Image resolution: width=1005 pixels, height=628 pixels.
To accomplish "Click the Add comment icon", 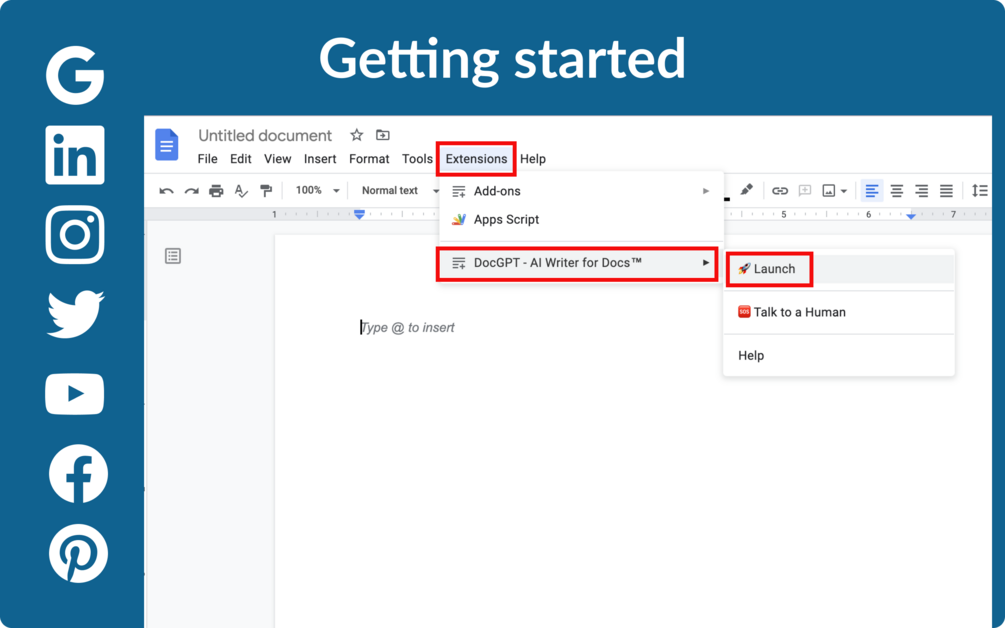I will click(x=804, y=191).
